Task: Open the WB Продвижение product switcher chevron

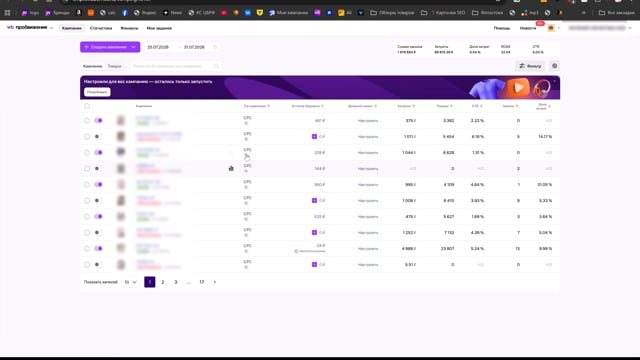Action: [x=51, y=28]
